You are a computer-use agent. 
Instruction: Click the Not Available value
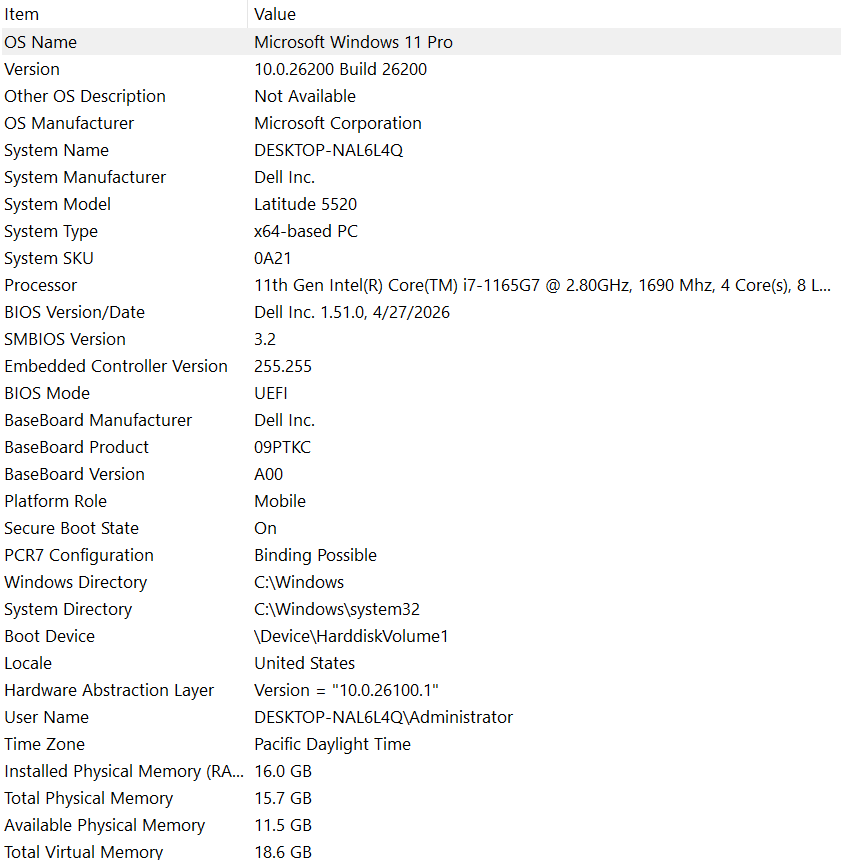pos(305,96)
